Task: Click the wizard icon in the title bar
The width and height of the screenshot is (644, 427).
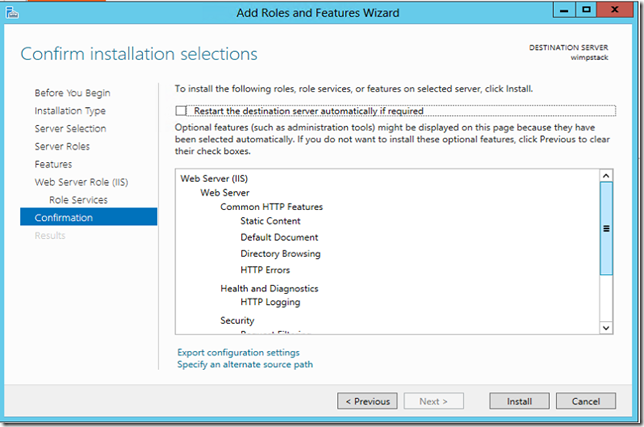Action: pos(12,13)
